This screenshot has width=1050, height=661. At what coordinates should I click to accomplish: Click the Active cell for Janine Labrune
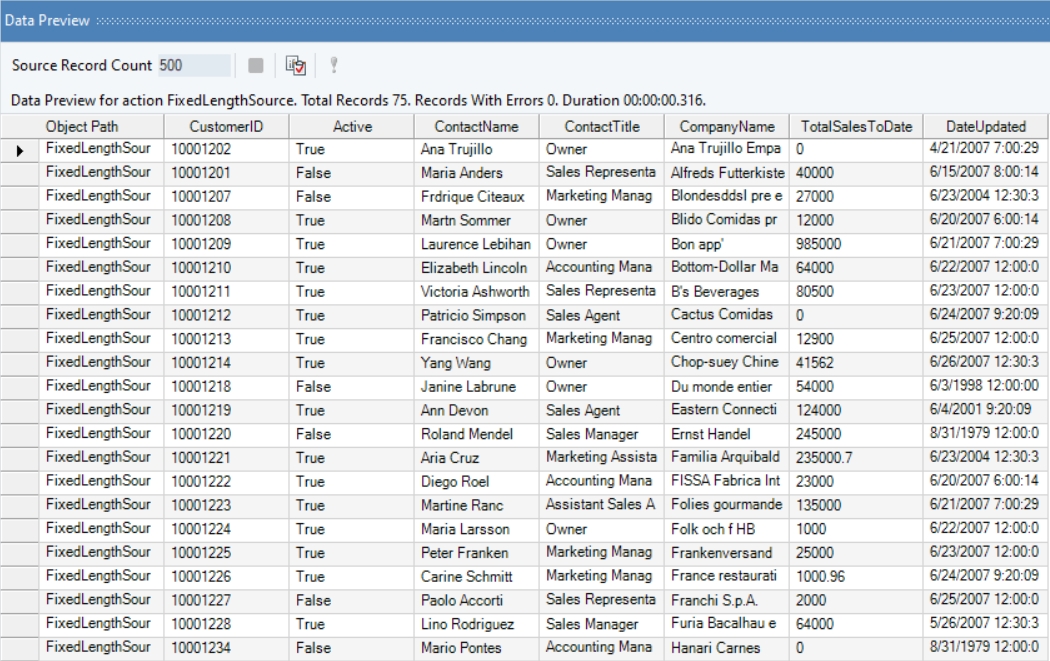[352, 387]
